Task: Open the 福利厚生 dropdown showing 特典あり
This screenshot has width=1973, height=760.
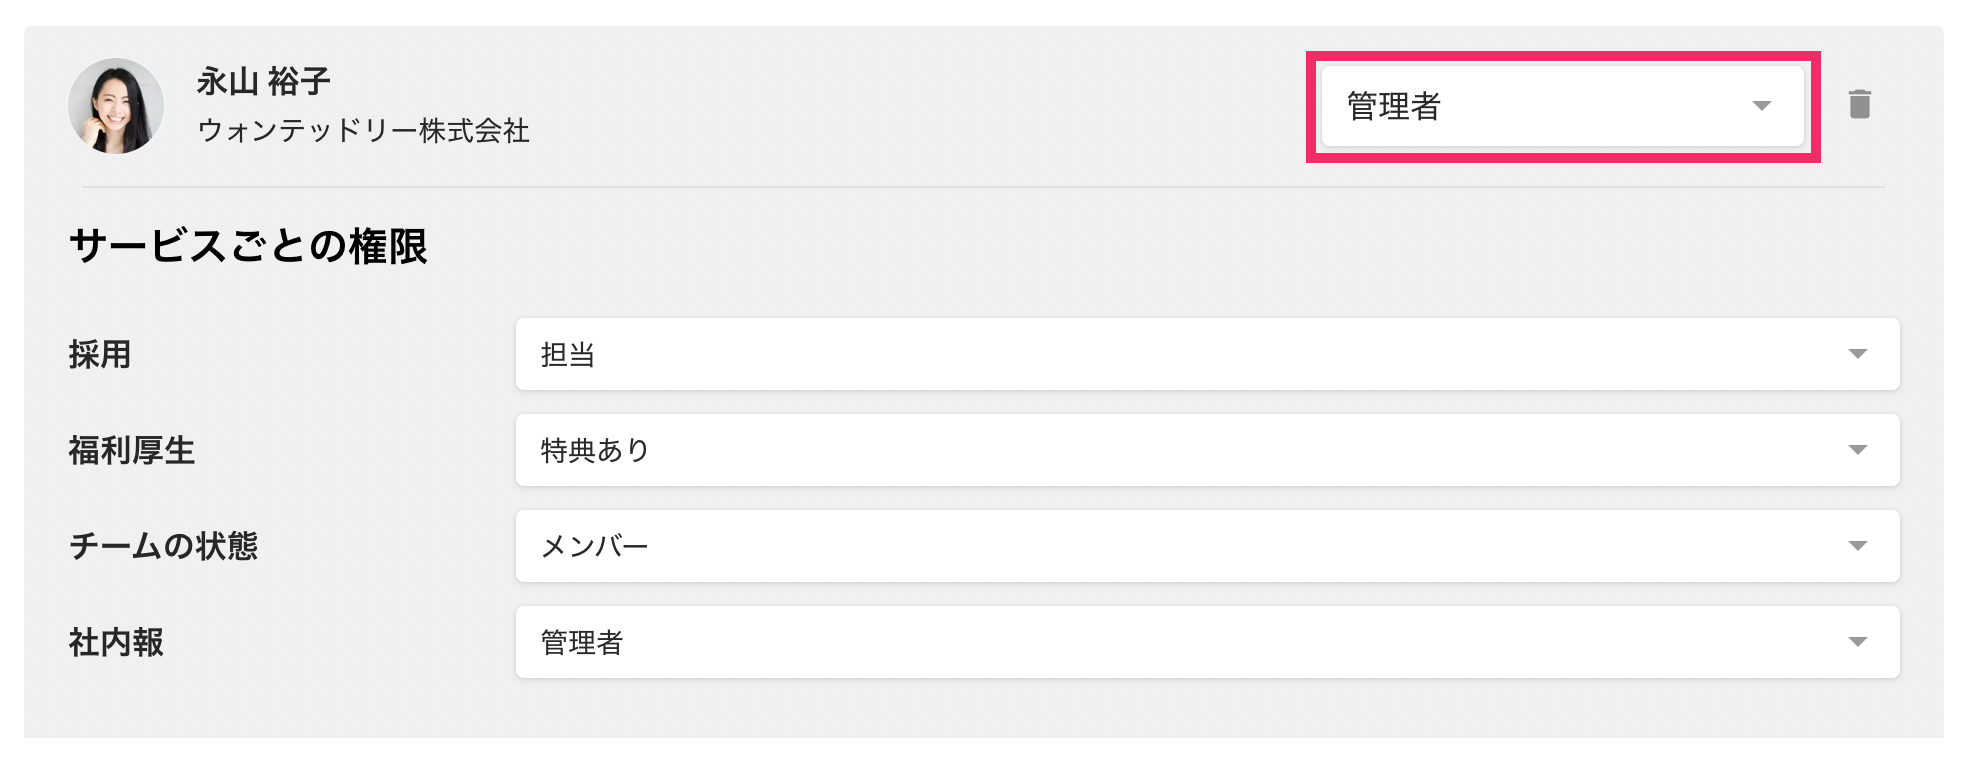Action: click(x=1180, y=450)
